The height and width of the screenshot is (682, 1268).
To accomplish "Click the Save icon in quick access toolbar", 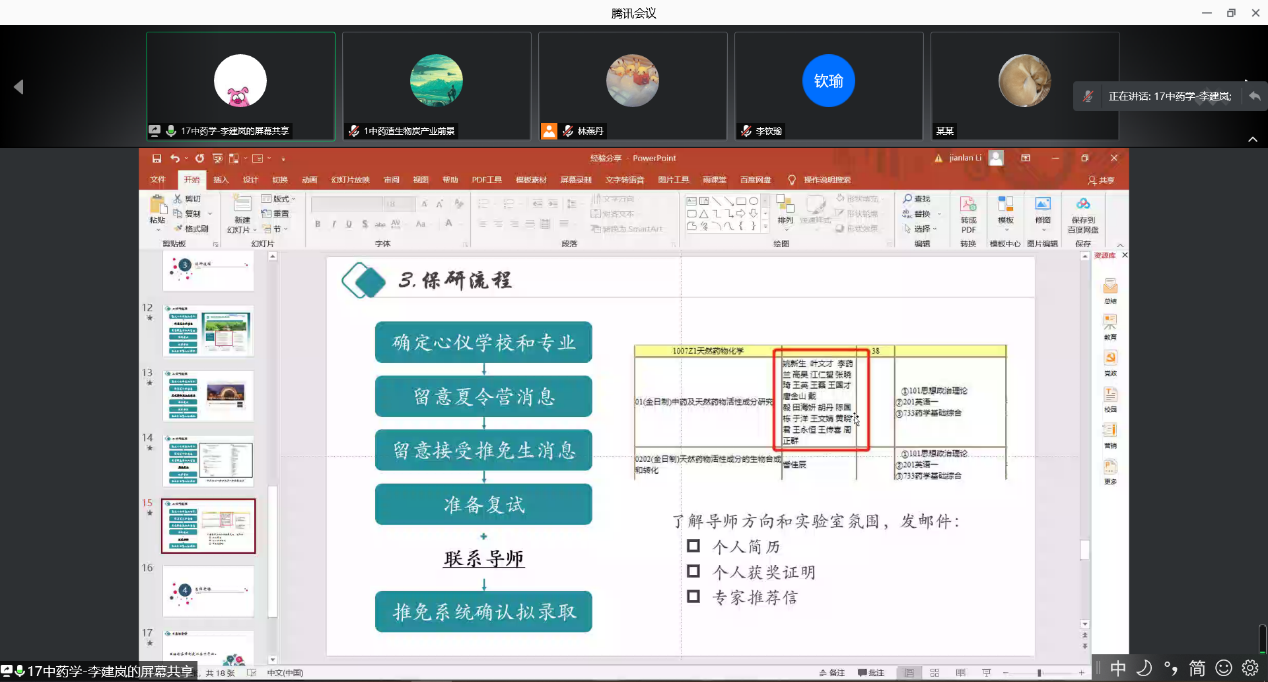I will point(156,158).
